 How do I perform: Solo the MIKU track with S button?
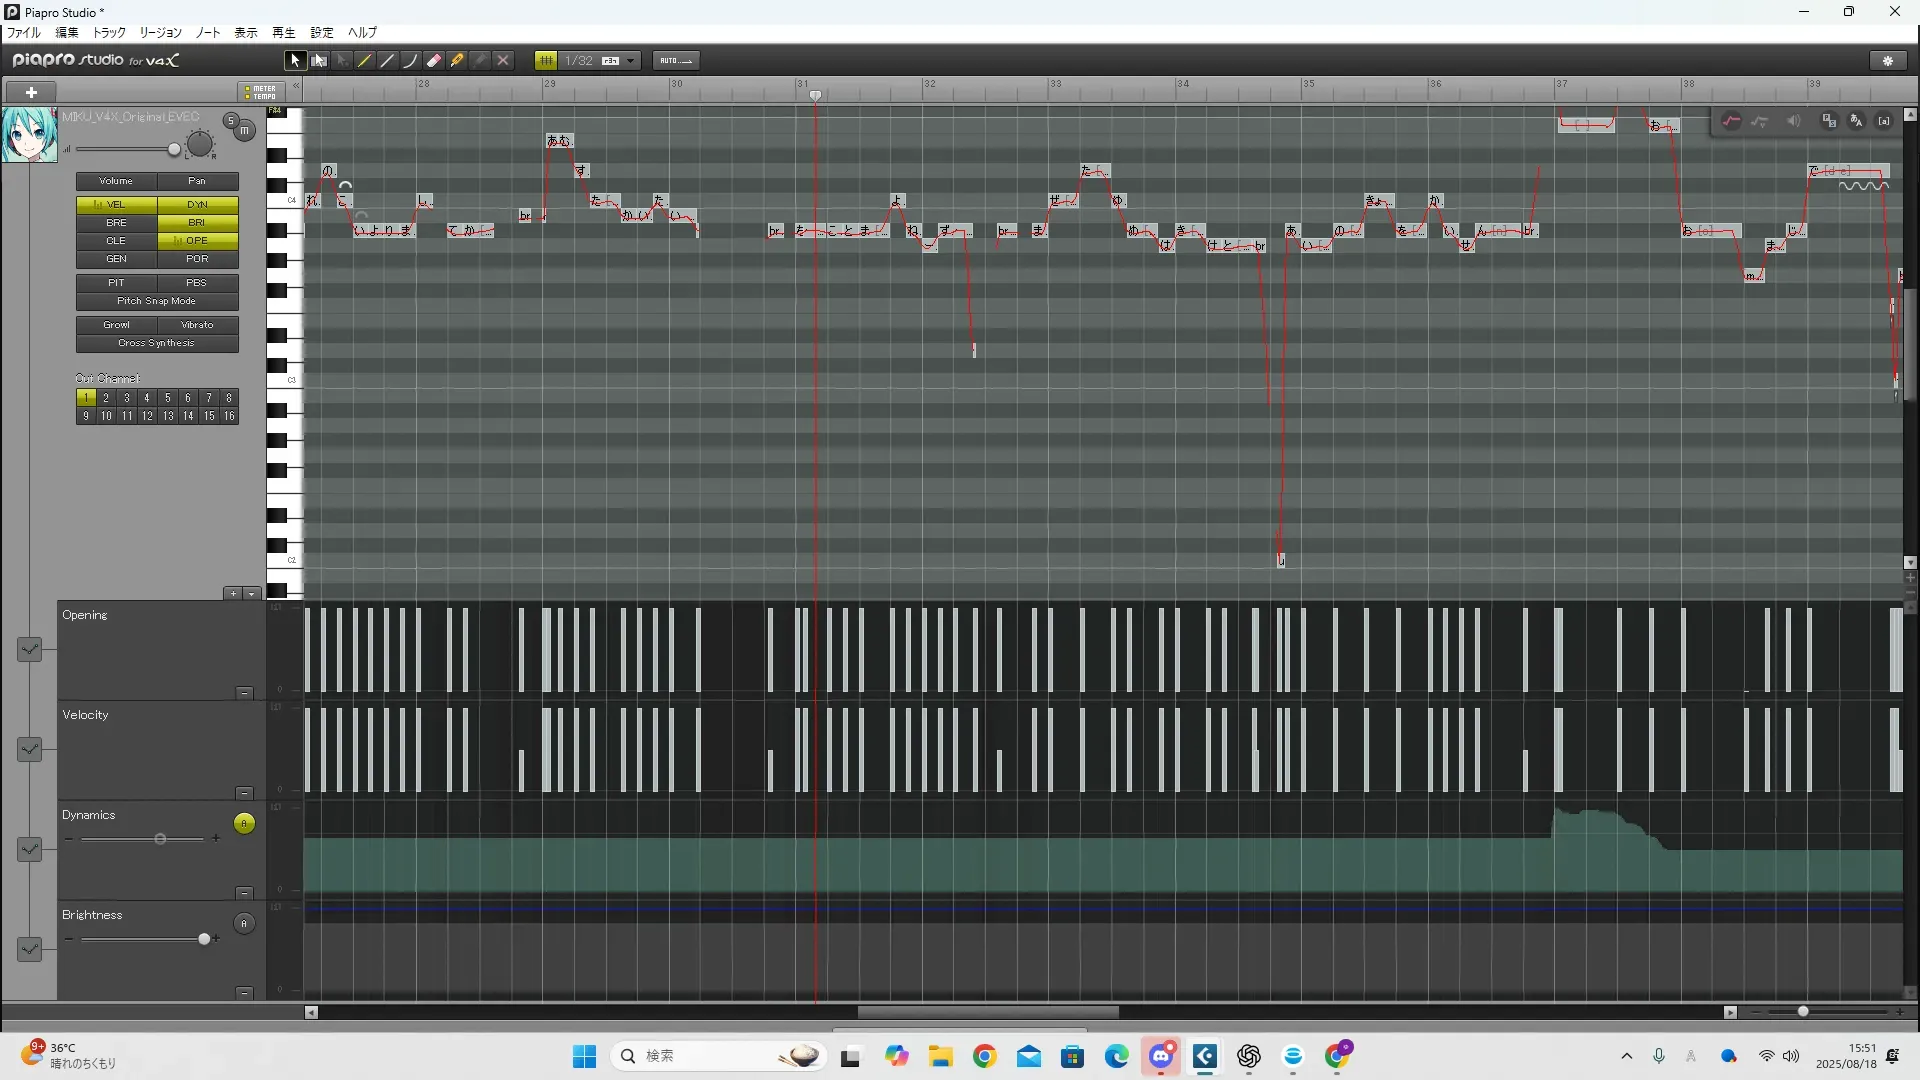coord(231,121)
